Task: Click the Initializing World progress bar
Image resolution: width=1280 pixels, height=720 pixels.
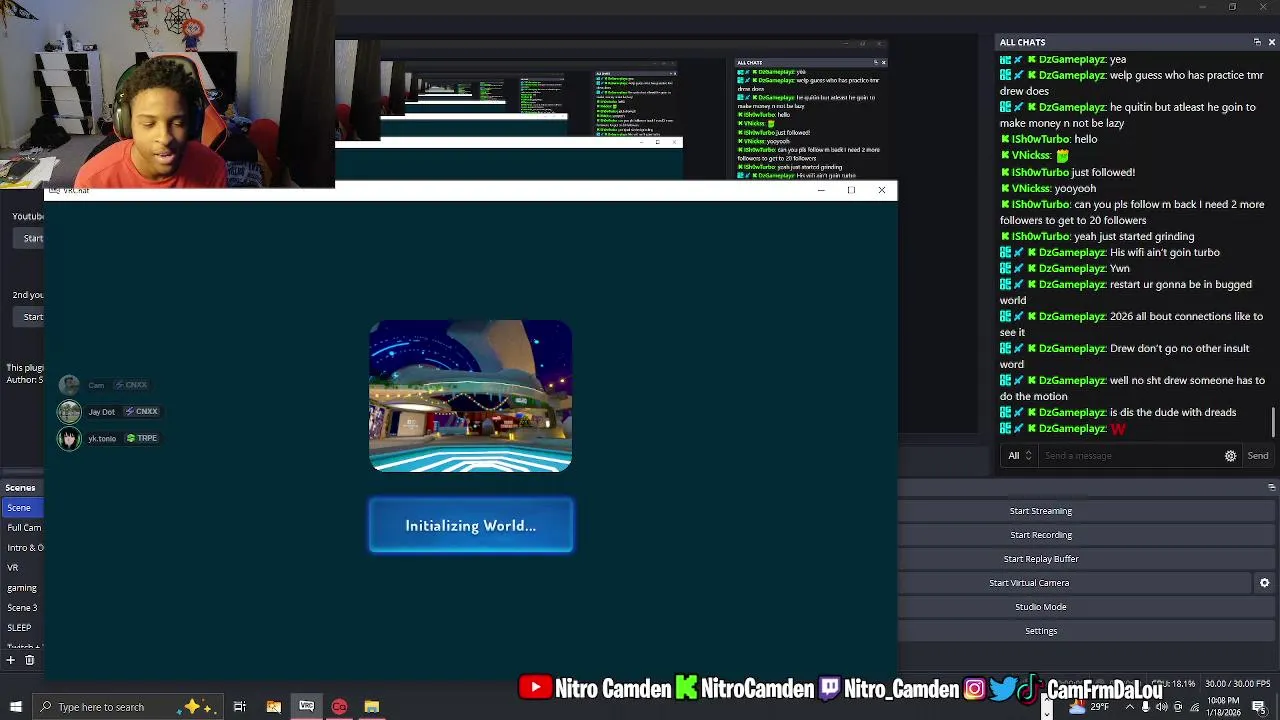Action: [471, 525]
